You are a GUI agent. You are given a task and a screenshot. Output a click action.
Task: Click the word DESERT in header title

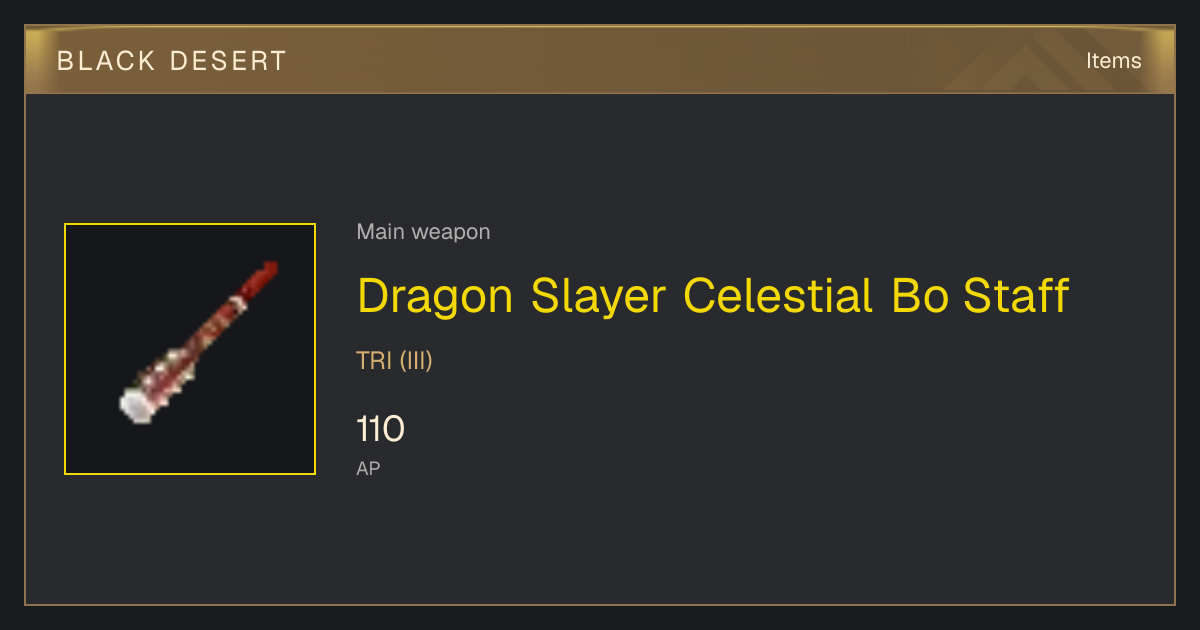[x=229, y=61]
